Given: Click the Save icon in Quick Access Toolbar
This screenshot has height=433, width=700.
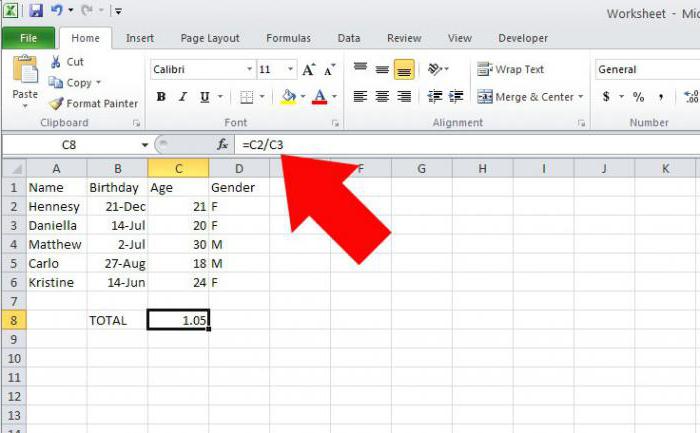Looking at the screenshot, I should point(36,10).
